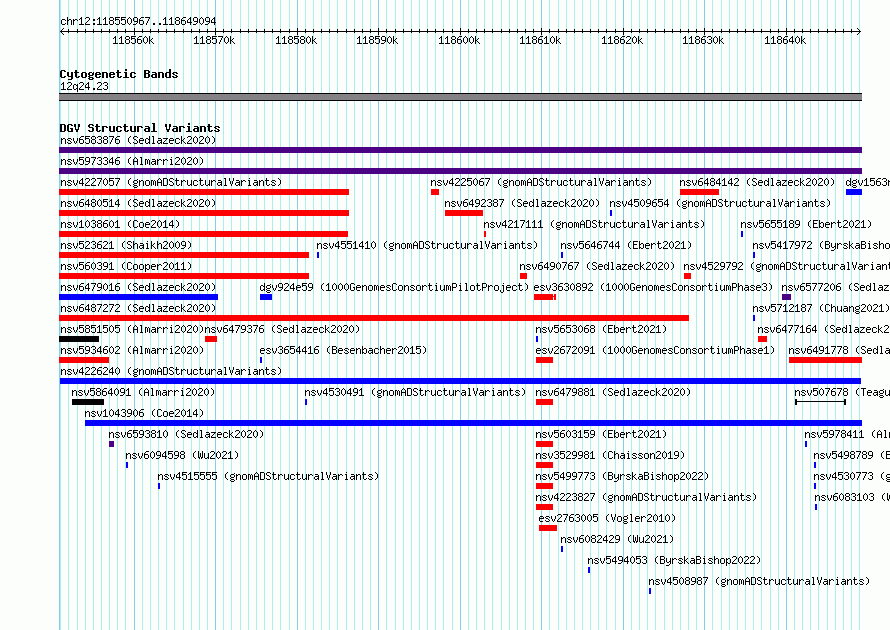This screenshot has height=630, width=890.
Task: Select the Cytogenetic Bands track title
Action: 119,74
